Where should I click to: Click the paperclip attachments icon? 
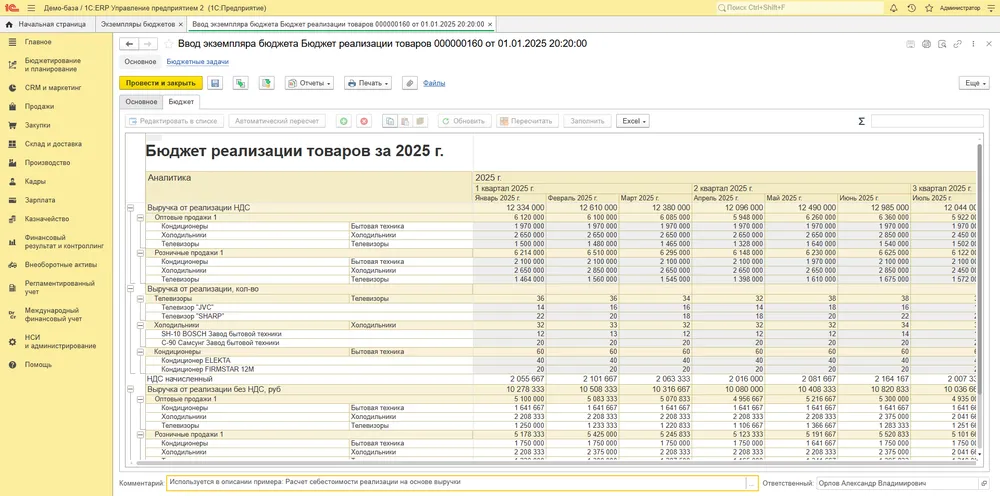point(409,83)
